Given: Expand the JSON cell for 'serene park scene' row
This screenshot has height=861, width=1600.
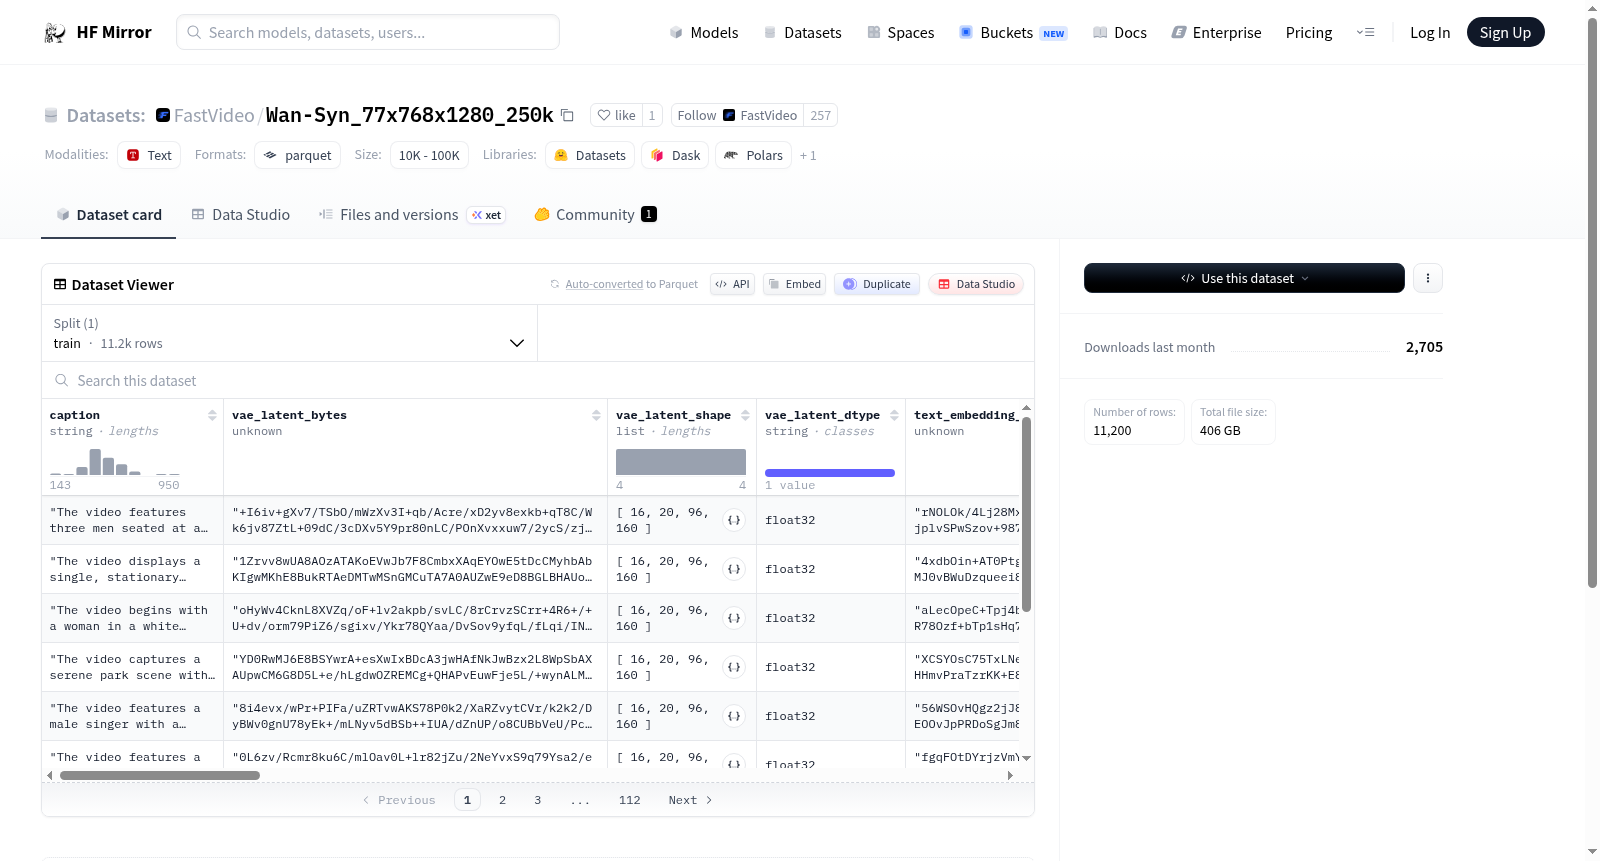Looking at the screenshot, I should pyautogui.click(x=734, y=667).
